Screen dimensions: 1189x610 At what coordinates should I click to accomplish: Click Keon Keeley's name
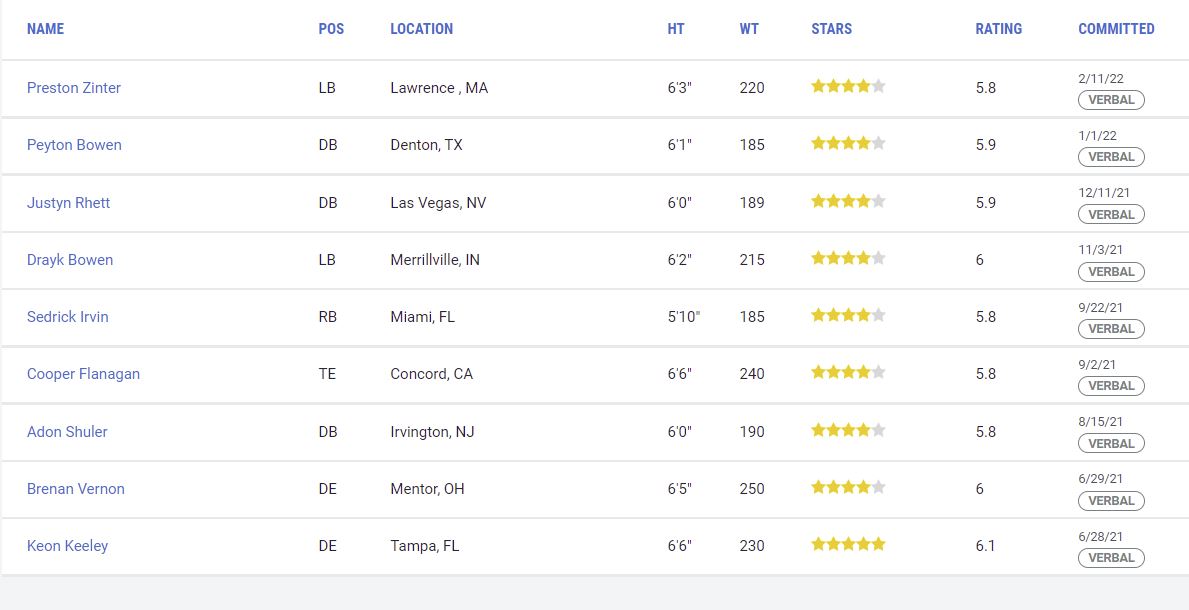tap(67, 546)
